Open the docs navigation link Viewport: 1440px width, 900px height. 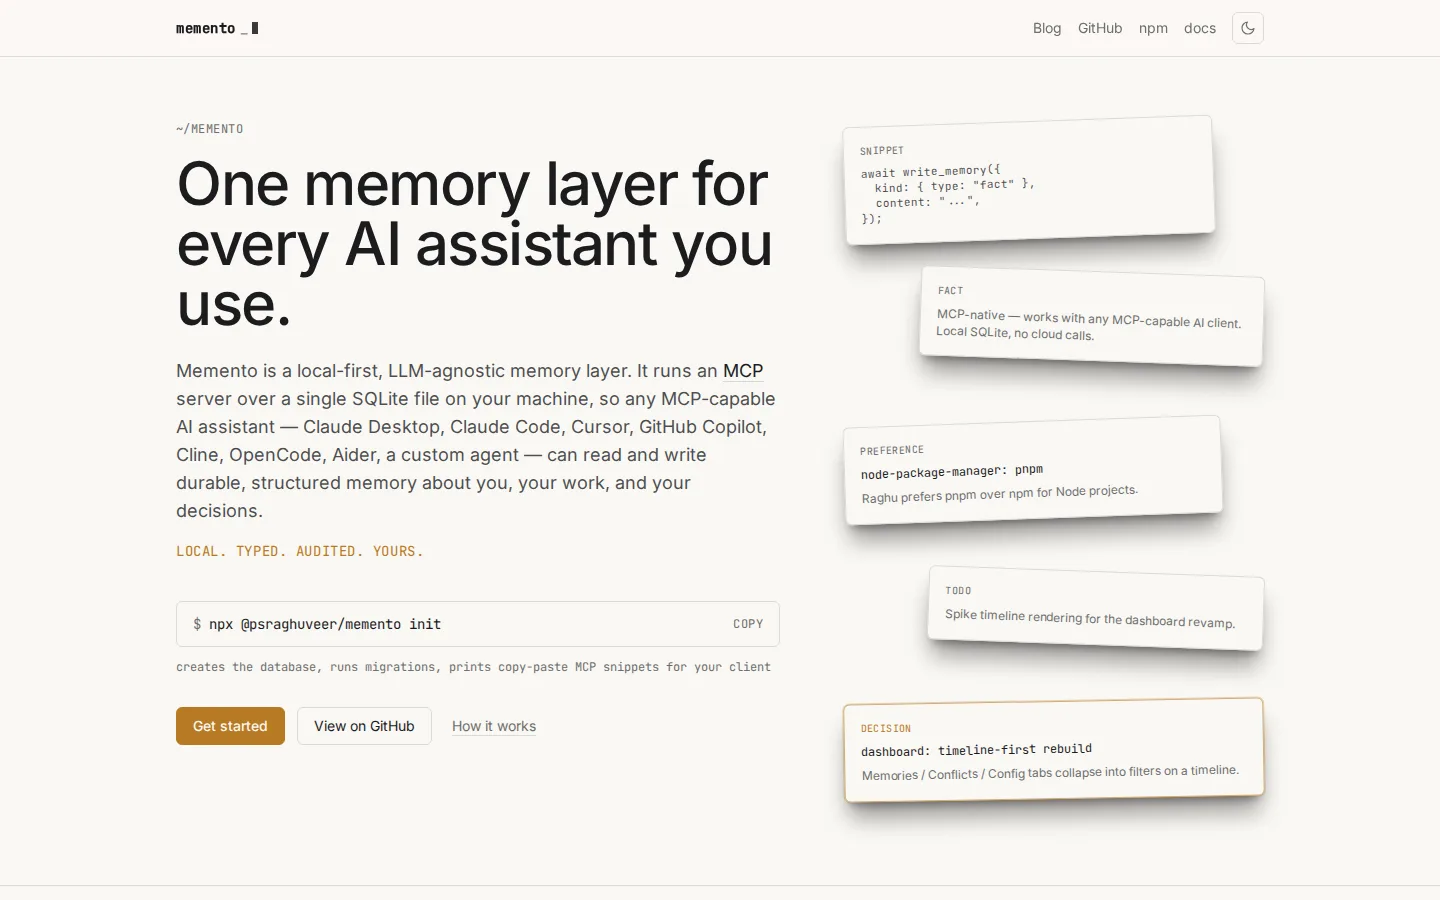pyautogui.click(x=1200, y=28)
